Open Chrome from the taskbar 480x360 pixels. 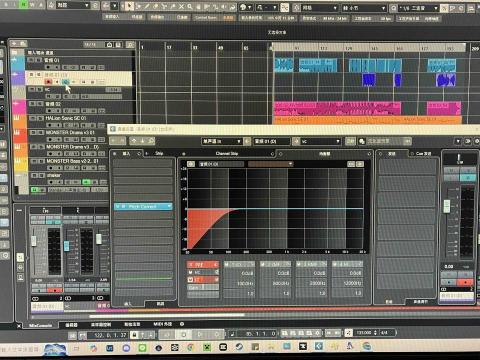pos(190,348)
